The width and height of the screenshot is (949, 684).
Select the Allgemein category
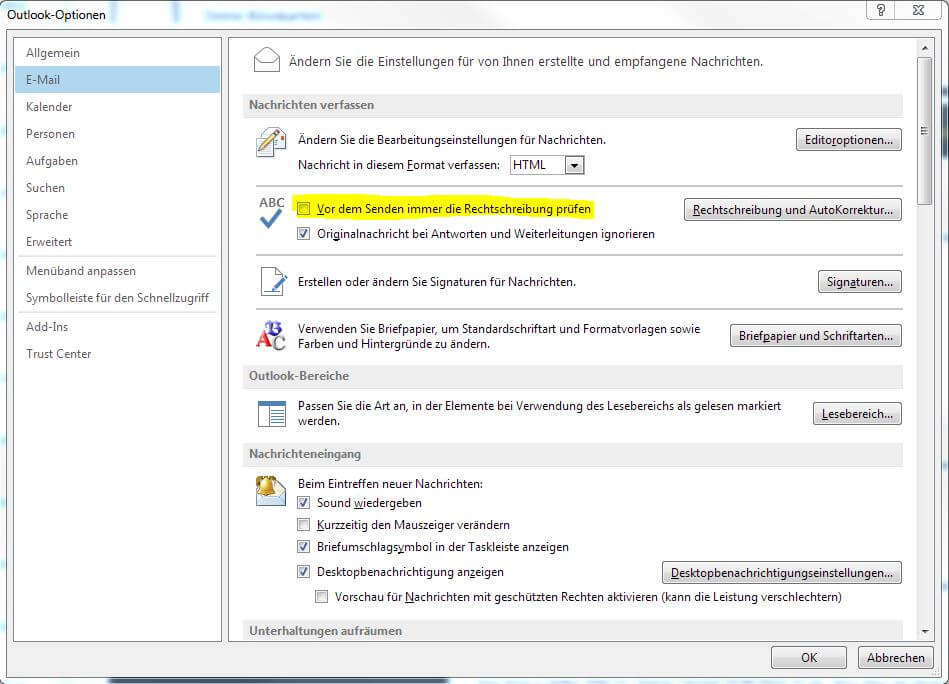[x=117, y=53]
